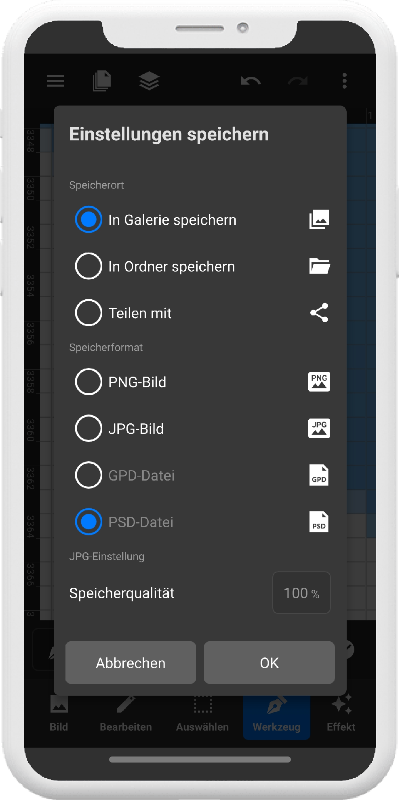
Task: Switch to the Werkzeug tab
Action: [277, 714]
